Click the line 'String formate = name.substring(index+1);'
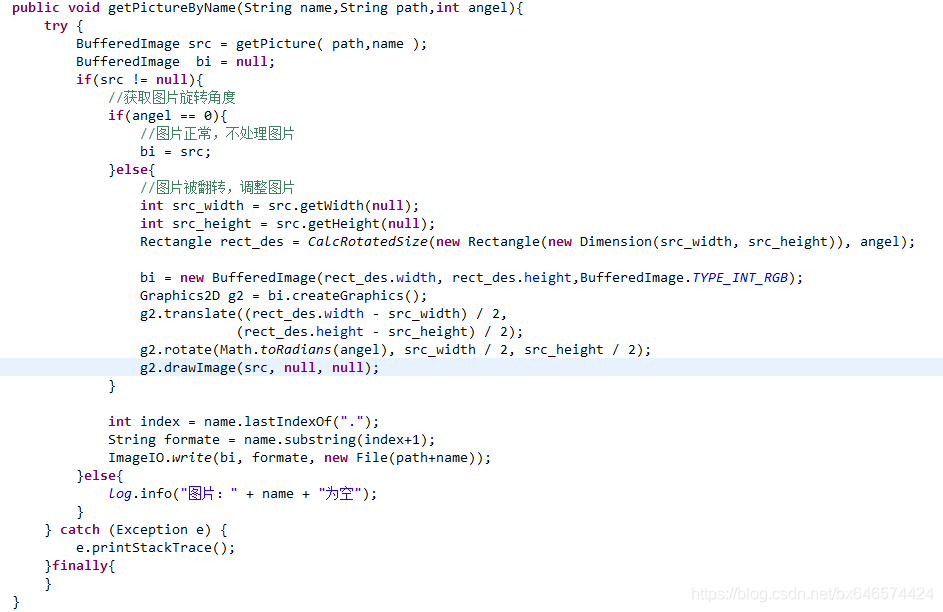This screenshot has height=612, width=943. tap(271, 441)
